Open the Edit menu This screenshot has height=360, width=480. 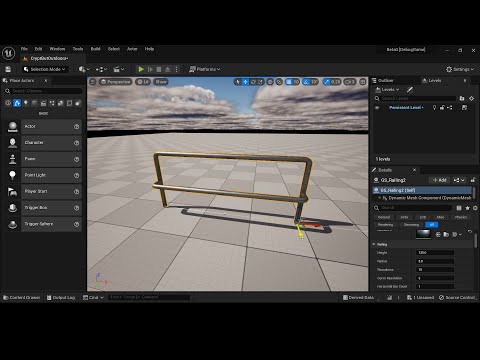(39, 49)
